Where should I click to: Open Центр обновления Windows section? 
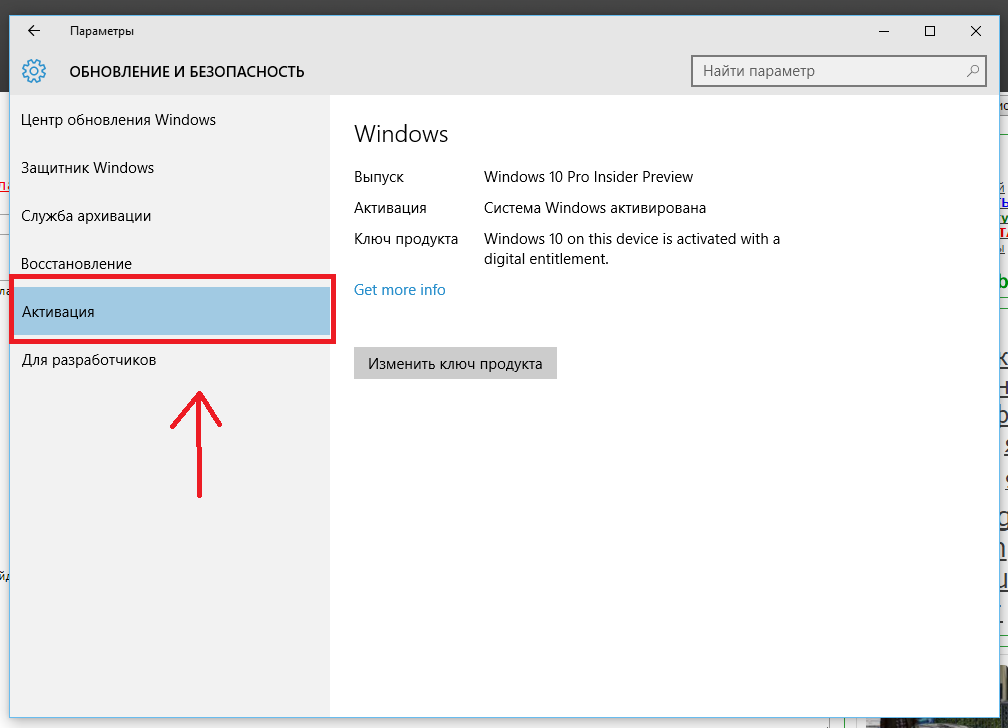pos(118,120)
